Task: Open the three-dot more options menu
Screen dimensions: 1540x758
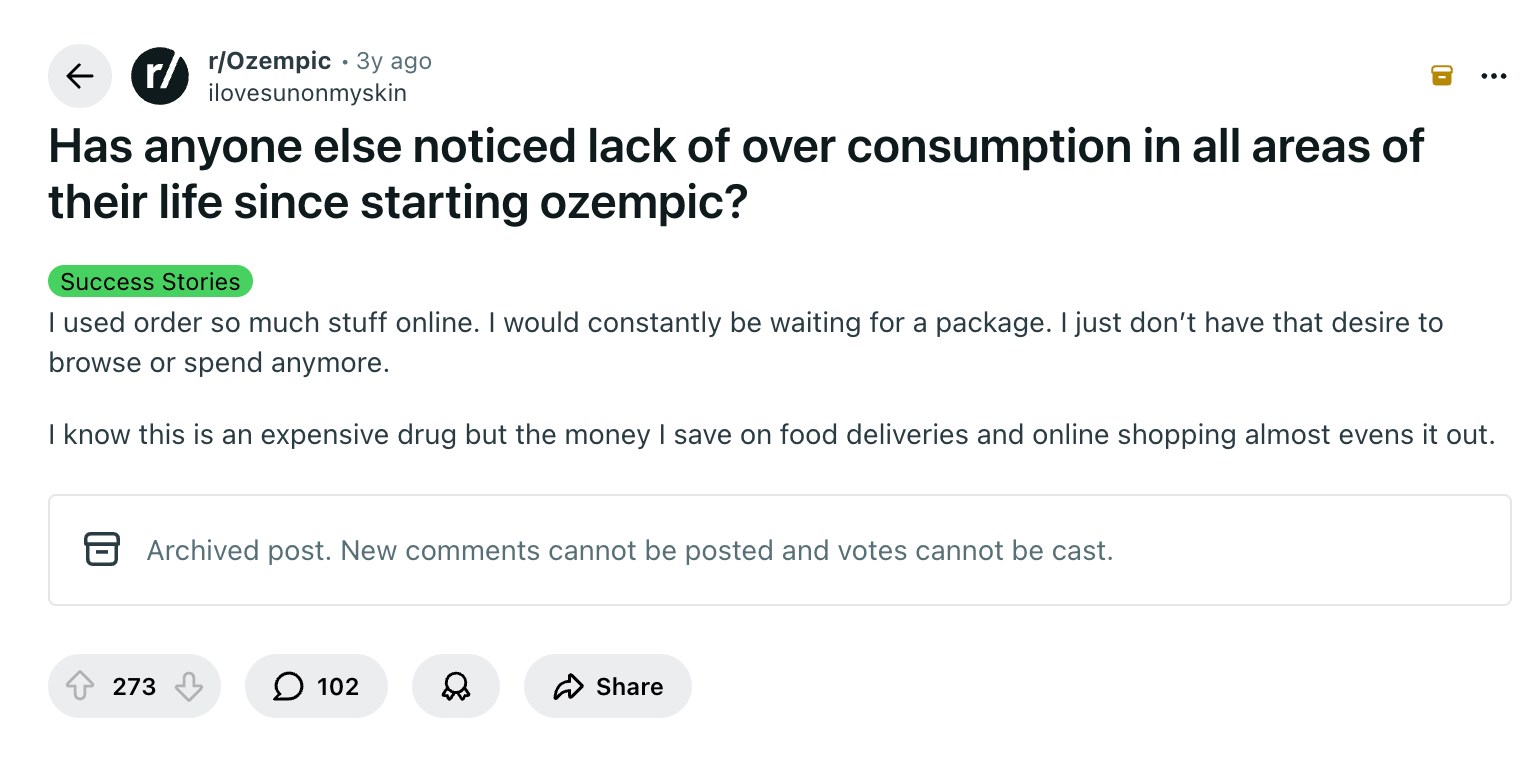Action: click(x=1493, y=76)
